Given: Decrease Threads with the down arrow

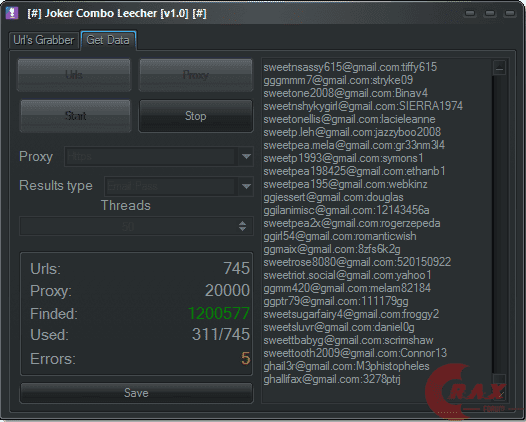Looking at the screenshot, I should 242,229.
